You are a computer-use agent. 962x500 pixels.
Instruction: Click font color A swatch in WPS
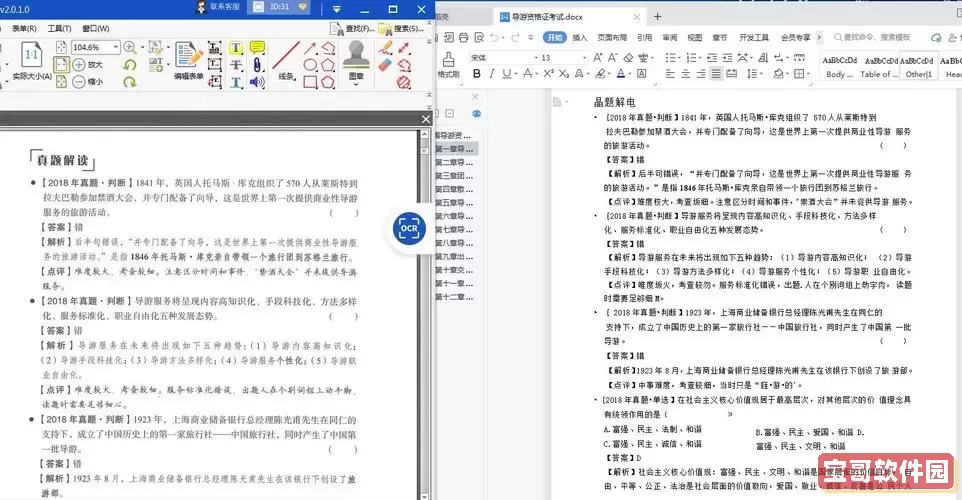(620, 74)
